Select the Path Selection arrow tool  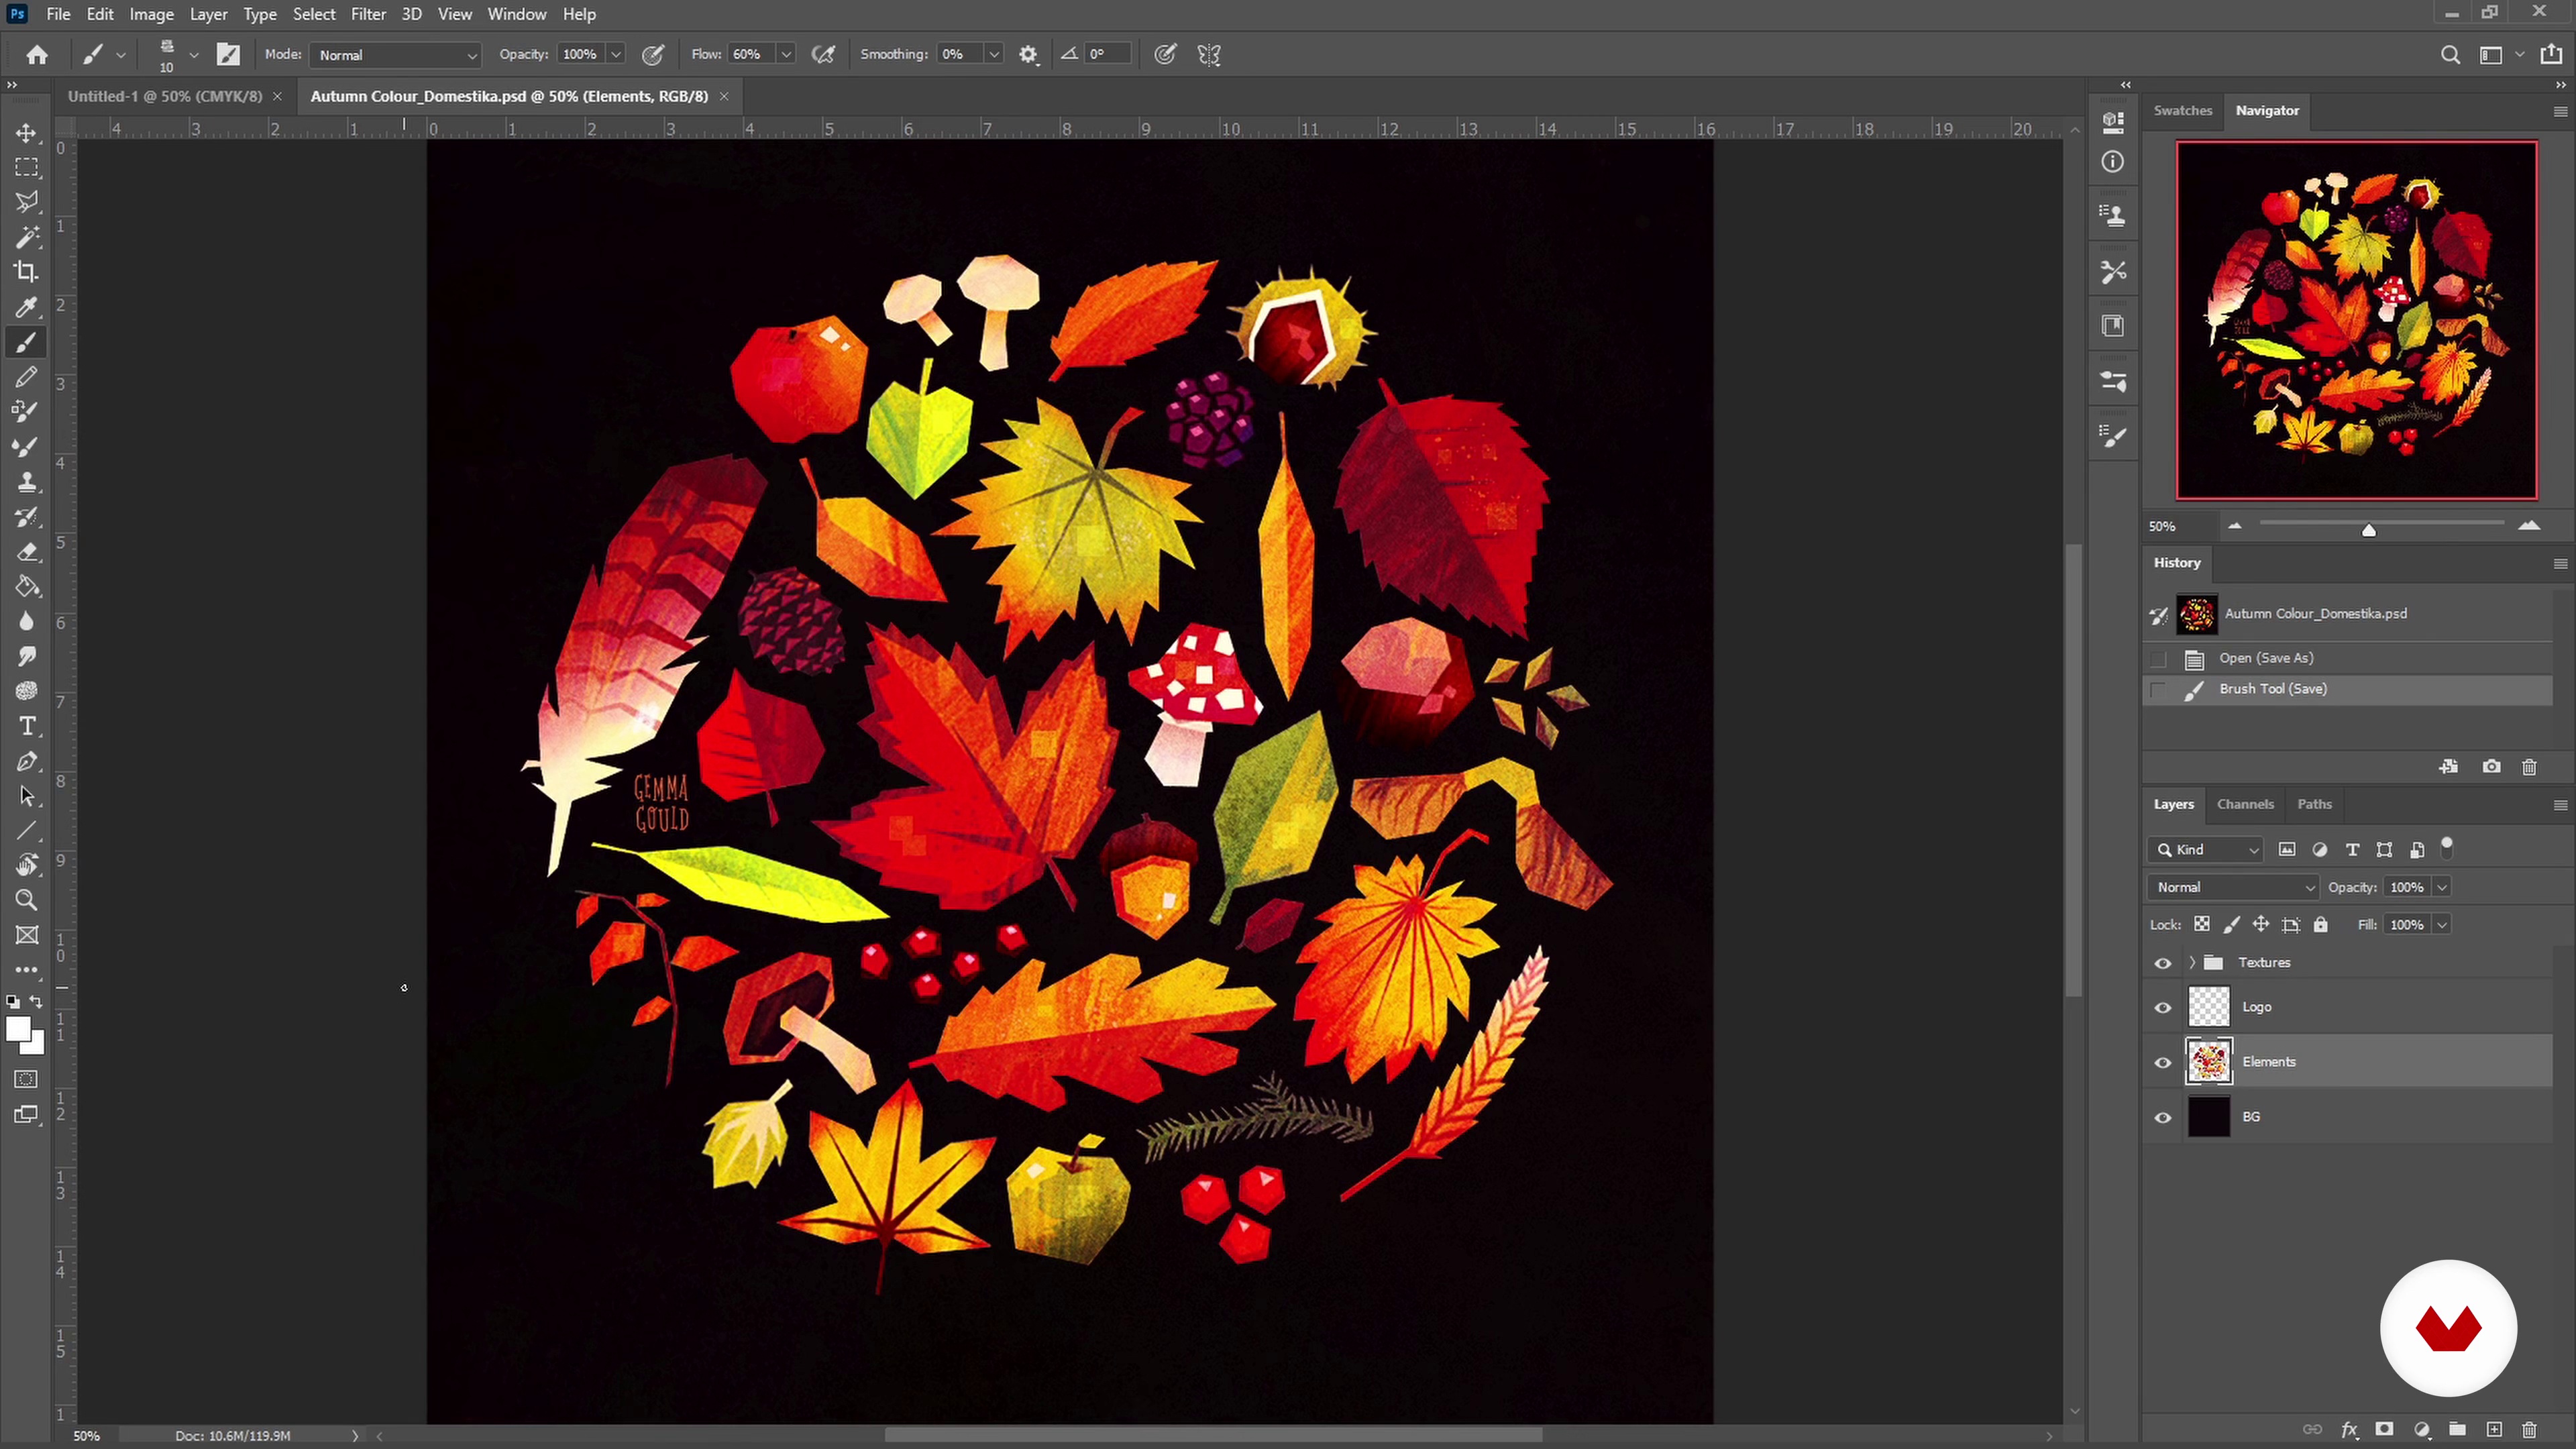(27, 796)
